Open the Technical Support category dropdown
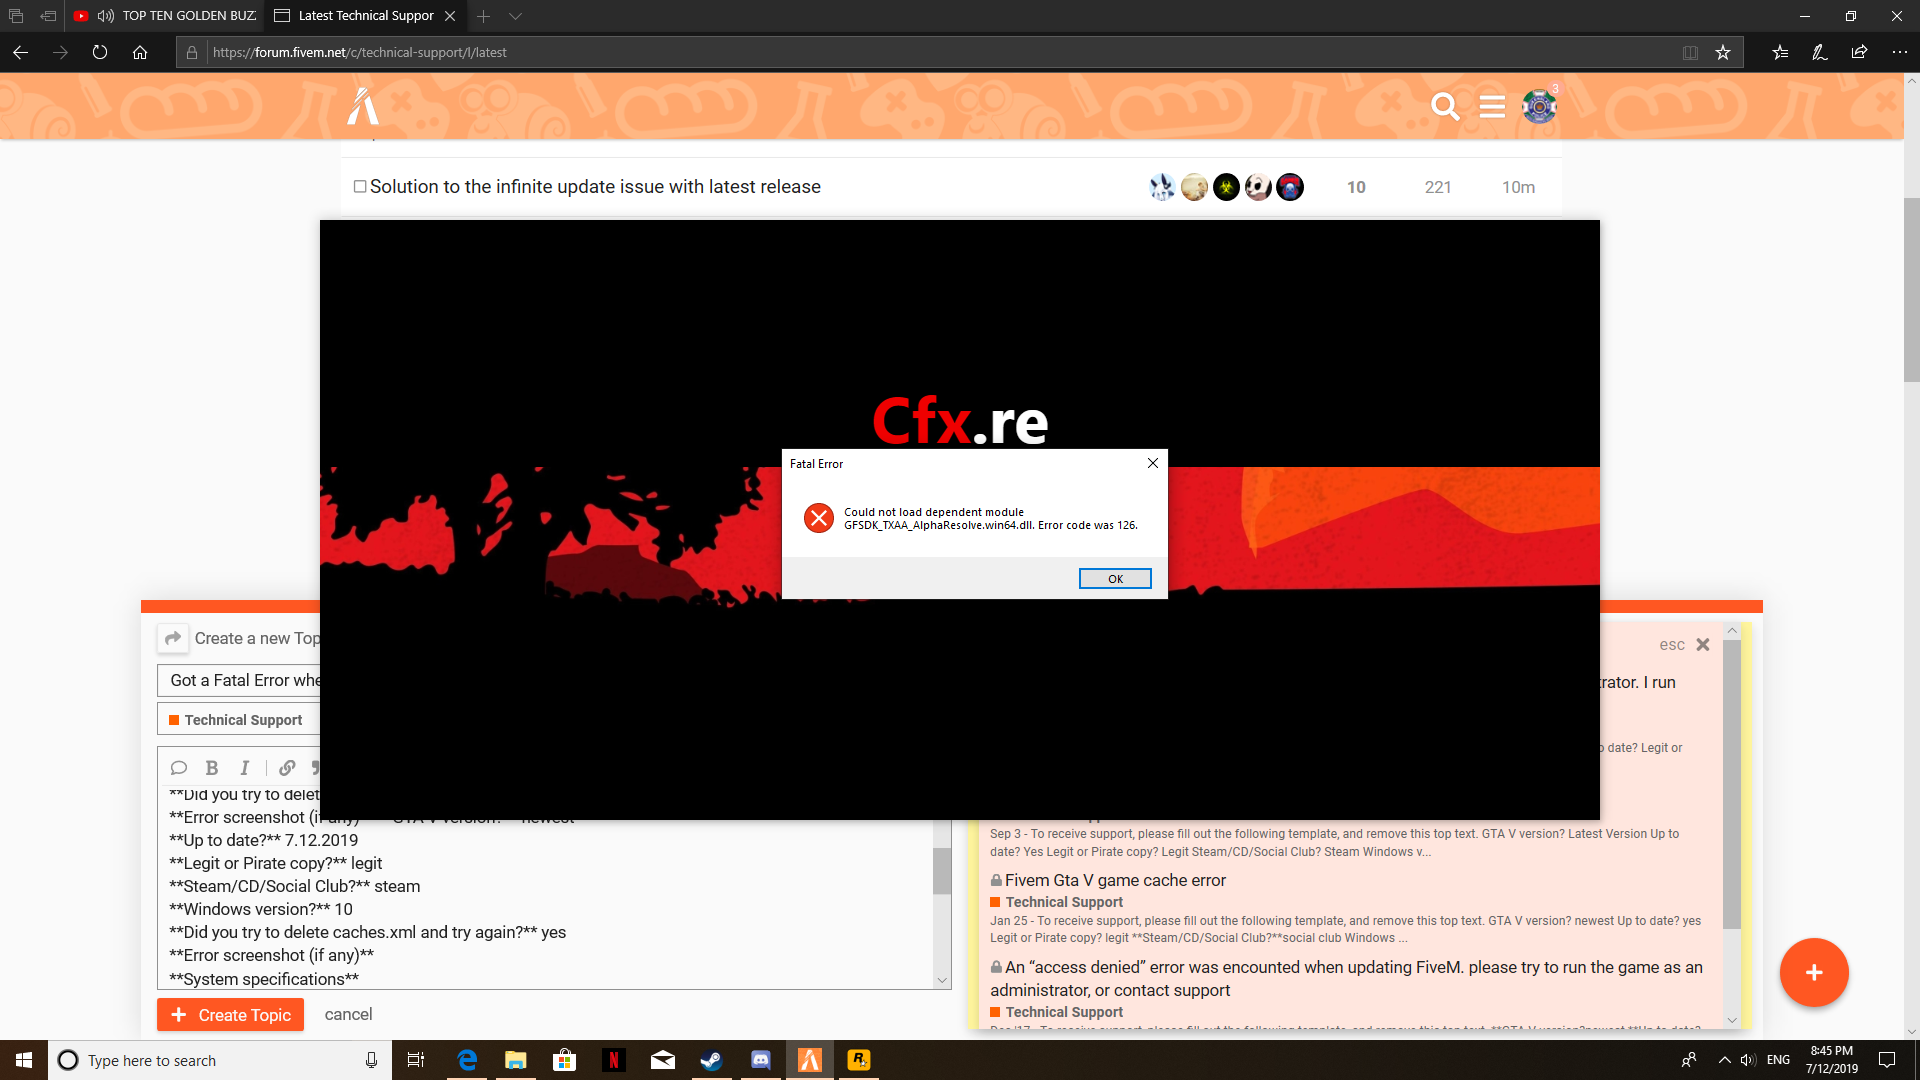Image resolution: width=1920 pixels, height=1080 pixels. [x=238, y=719]
